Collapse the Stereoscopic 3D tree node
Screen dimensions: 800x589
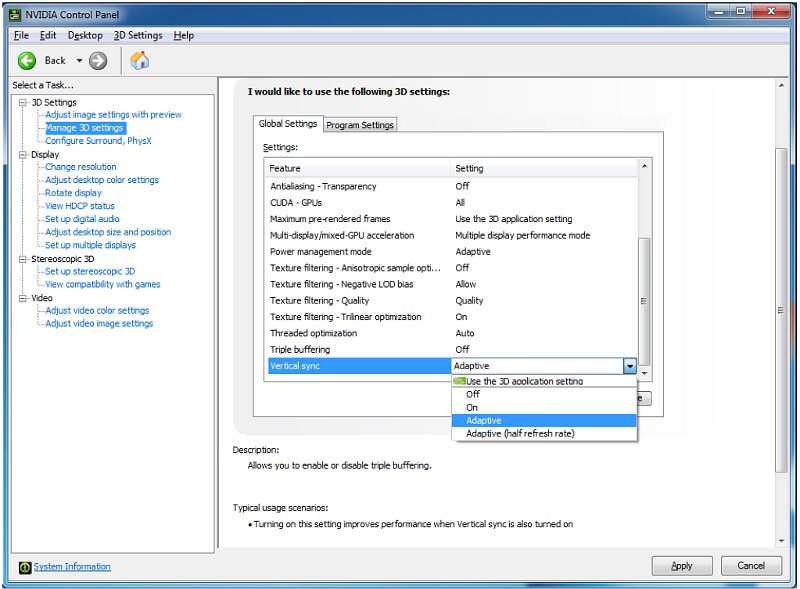[x=22, y=259]
